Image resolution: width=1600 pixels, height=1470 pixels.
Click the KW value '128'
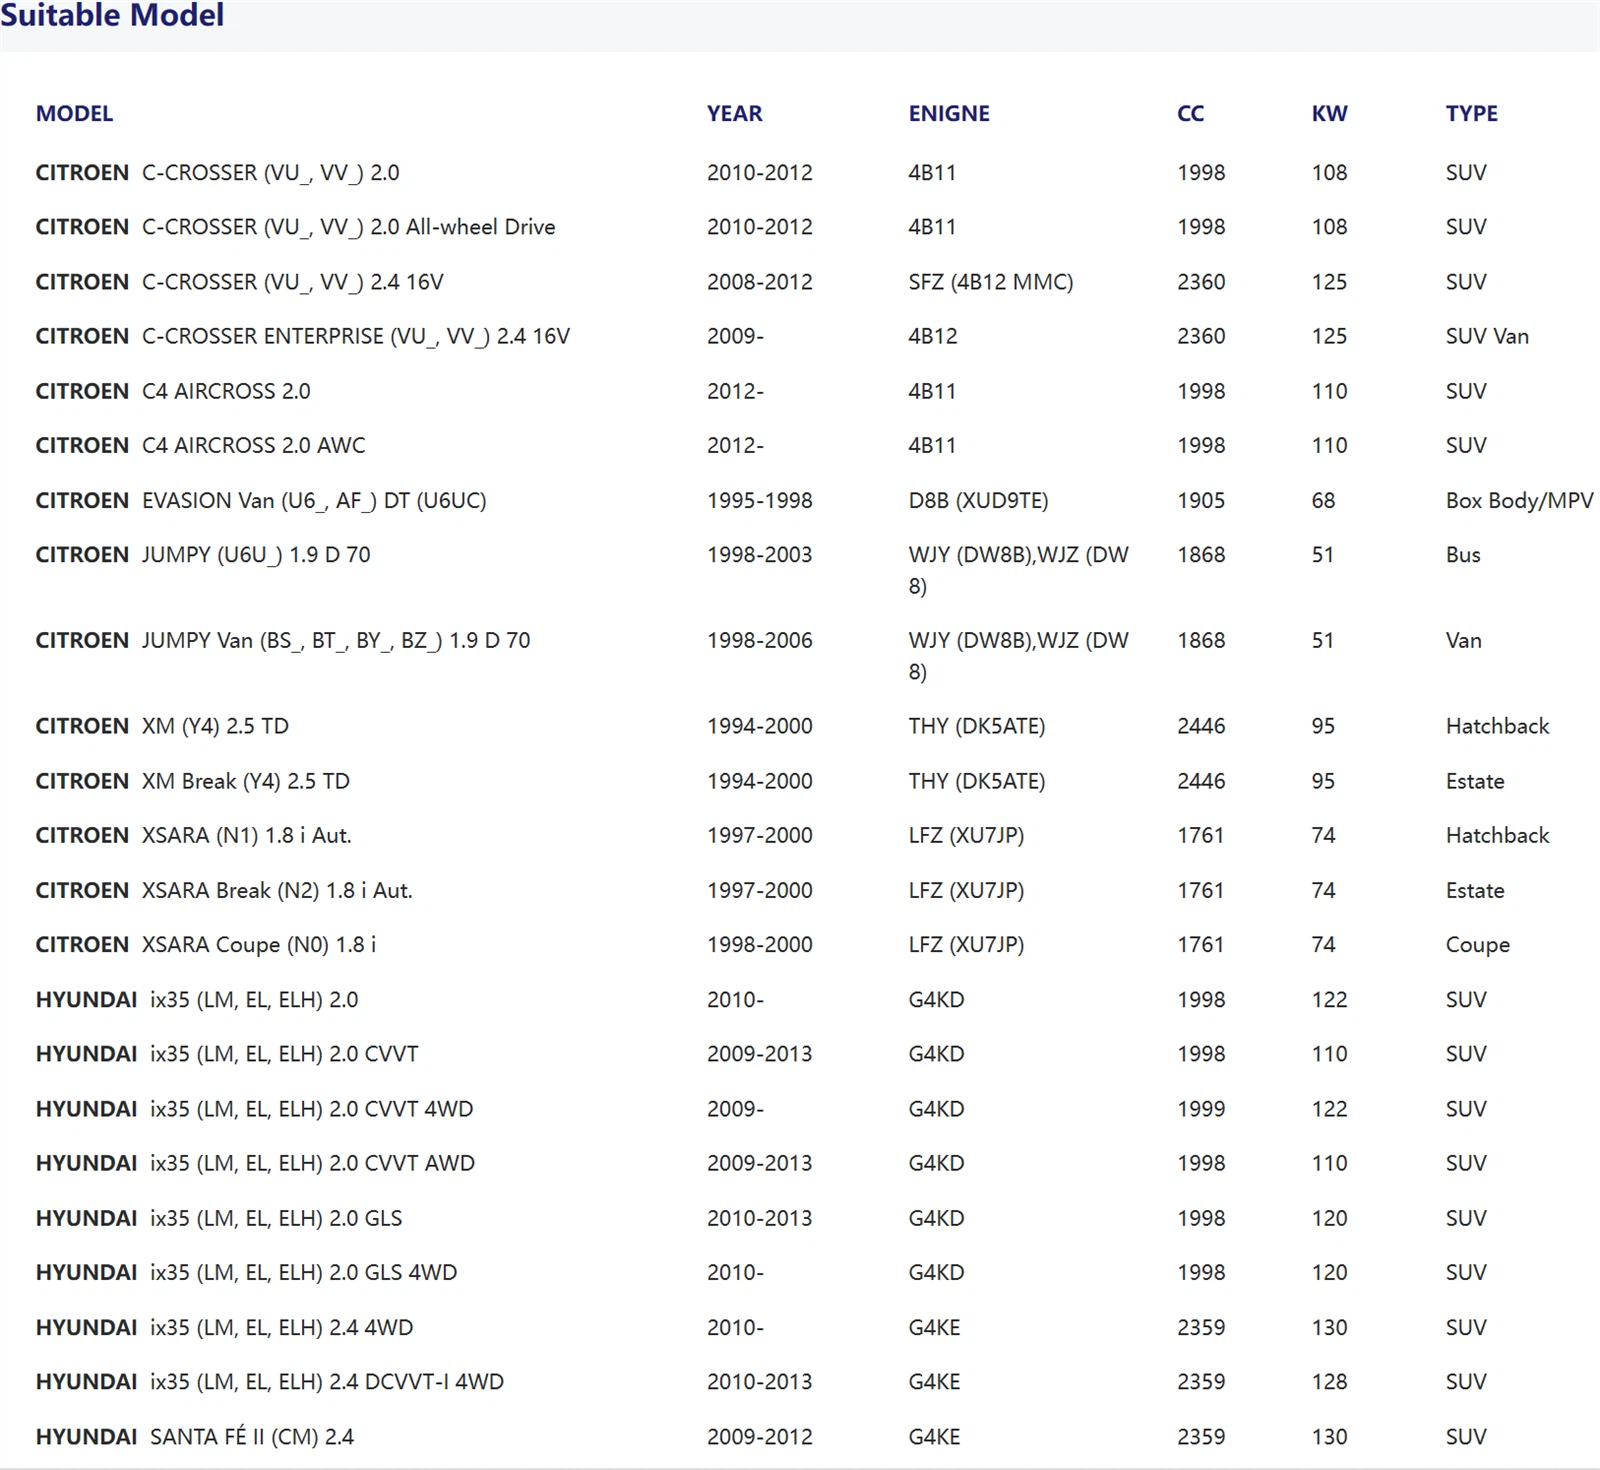point(1329,1382)
